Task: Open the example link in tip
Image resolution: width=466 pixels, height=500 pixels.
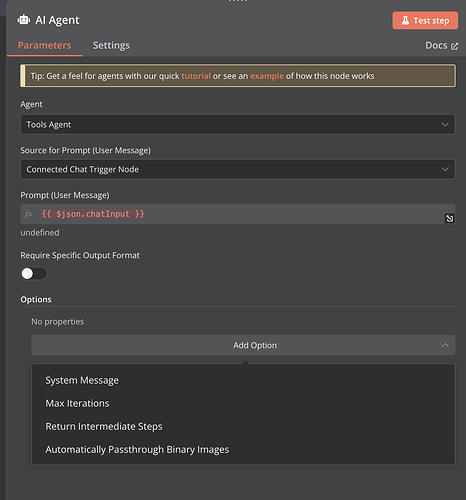Action: 267,76
